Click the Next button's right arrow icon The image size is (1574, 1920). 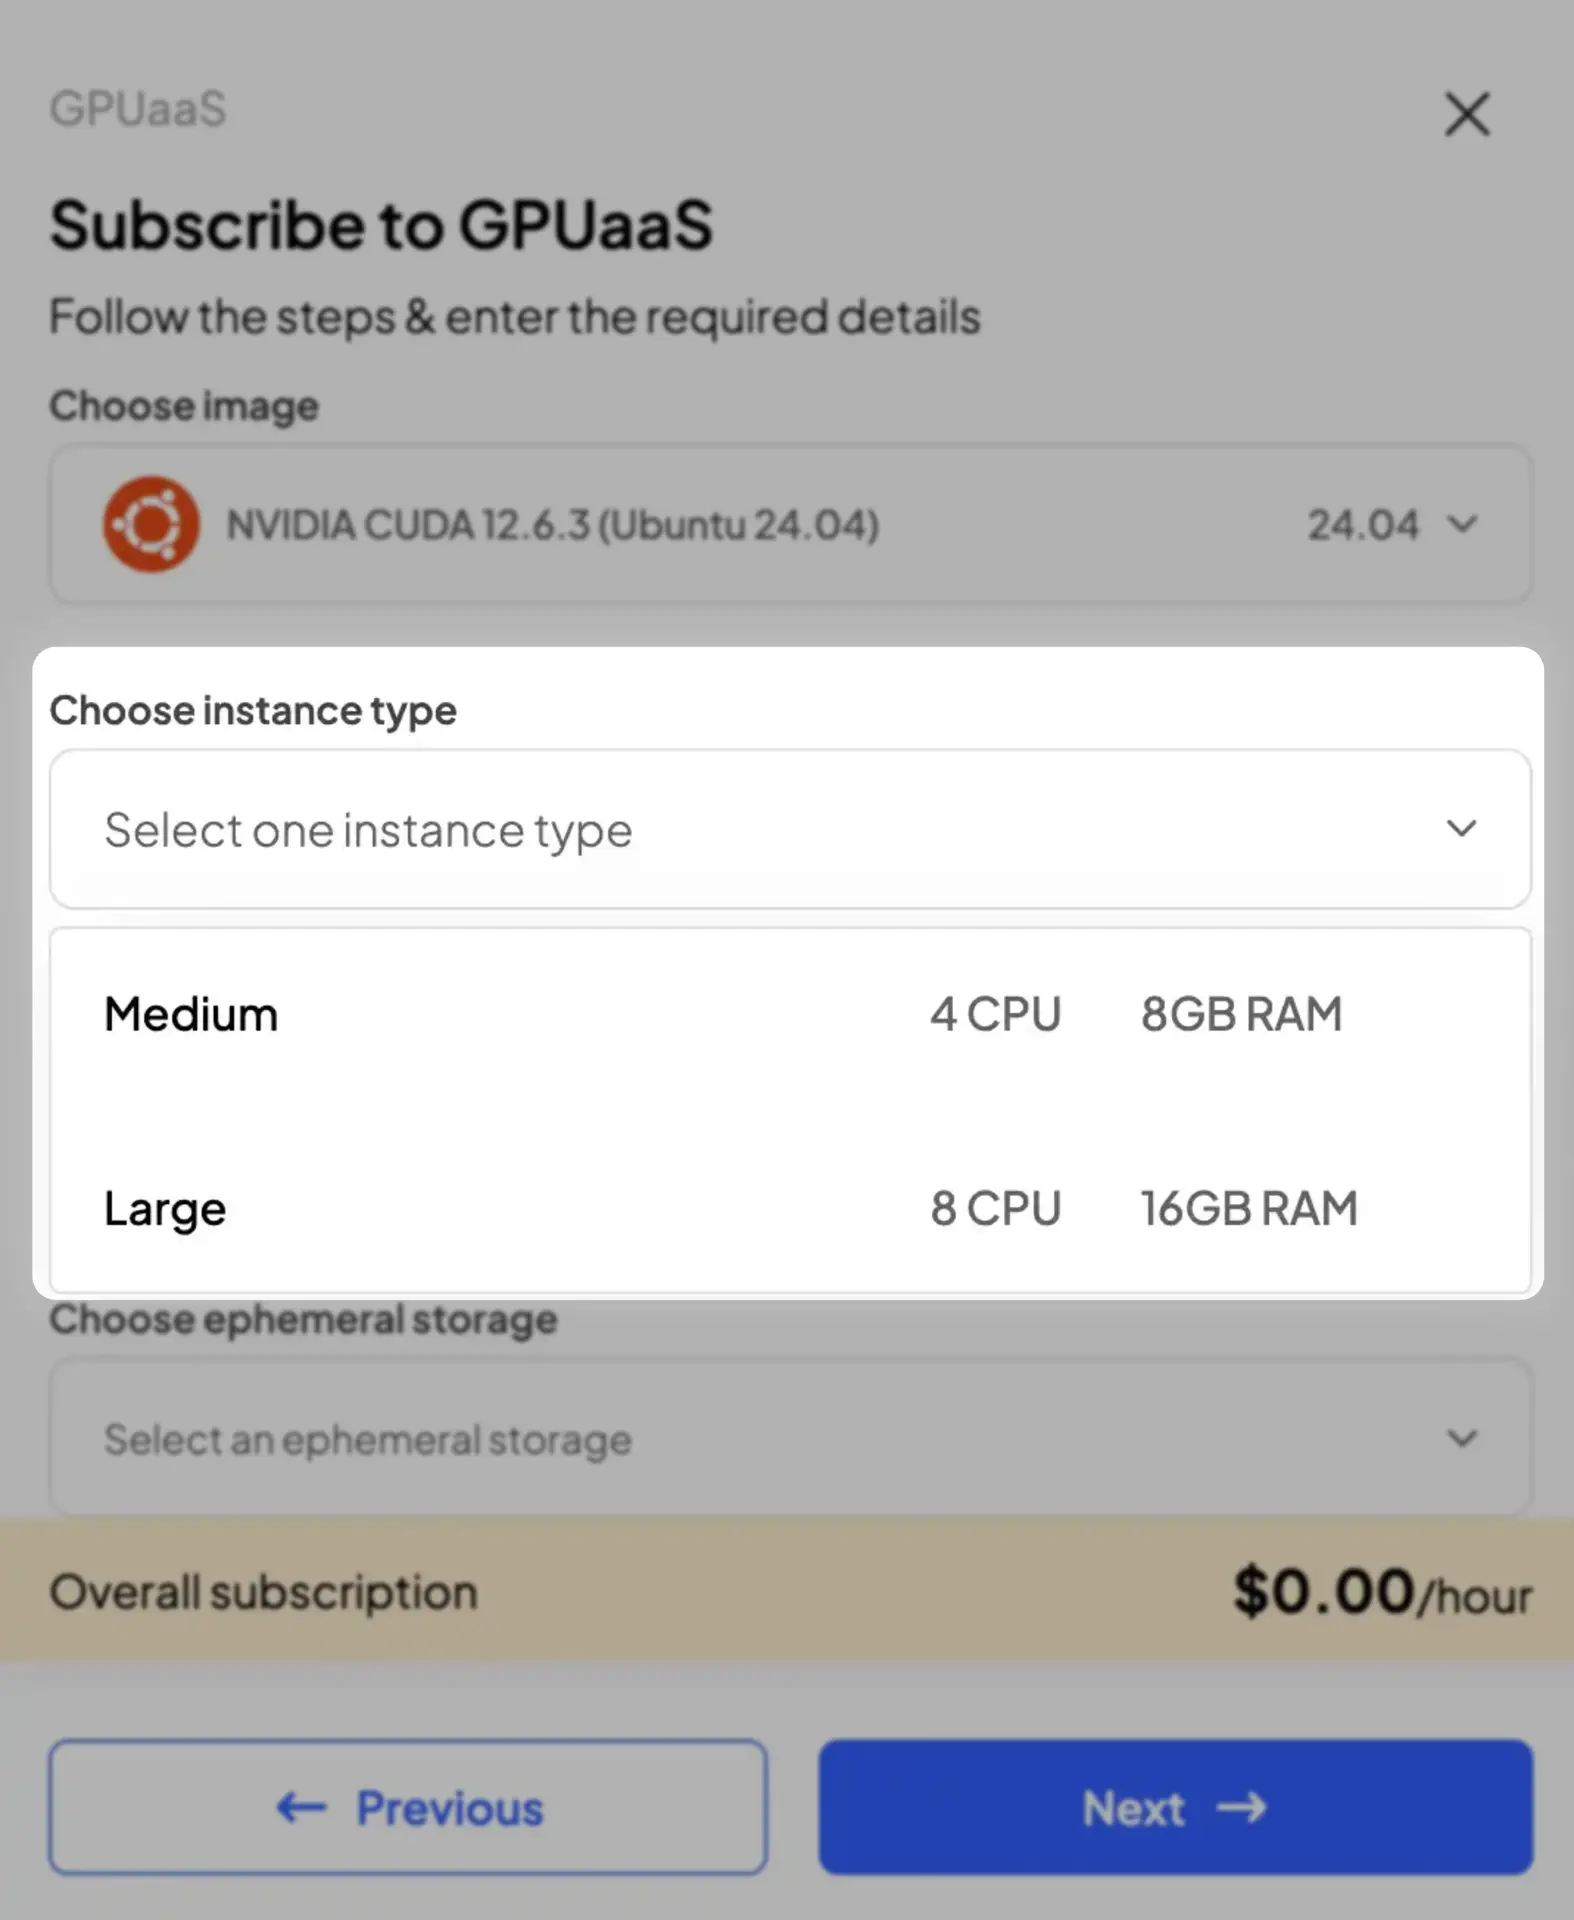[1245, 1808]
